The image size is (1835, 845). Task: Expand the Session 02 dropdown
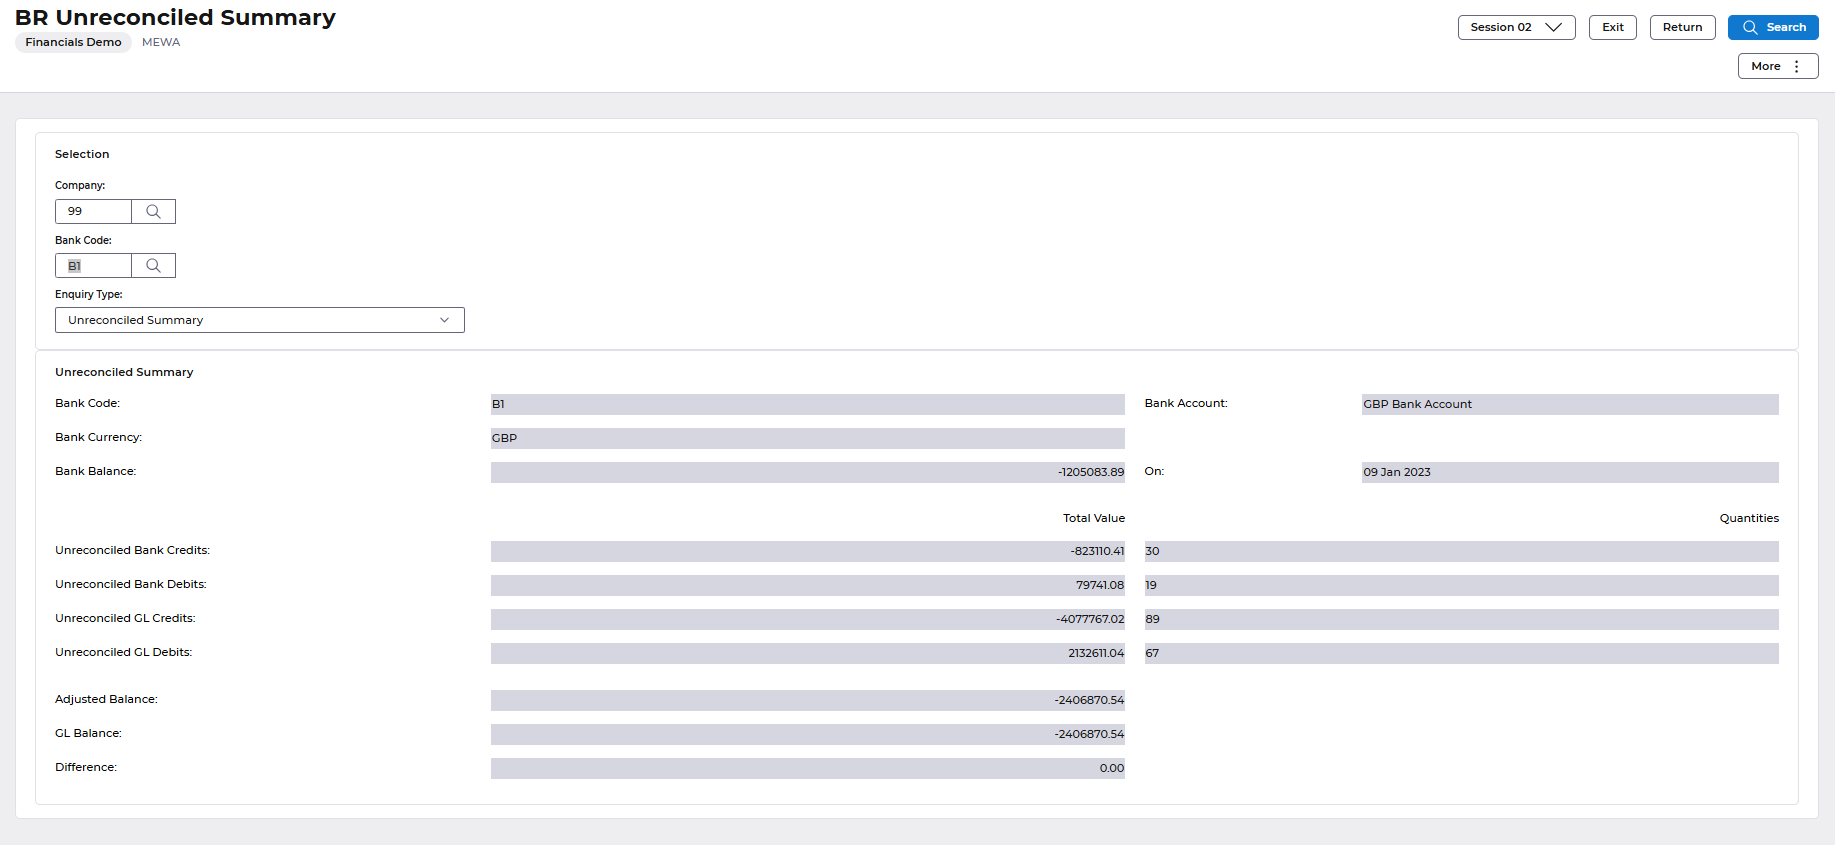click(x=1516, y=27)
